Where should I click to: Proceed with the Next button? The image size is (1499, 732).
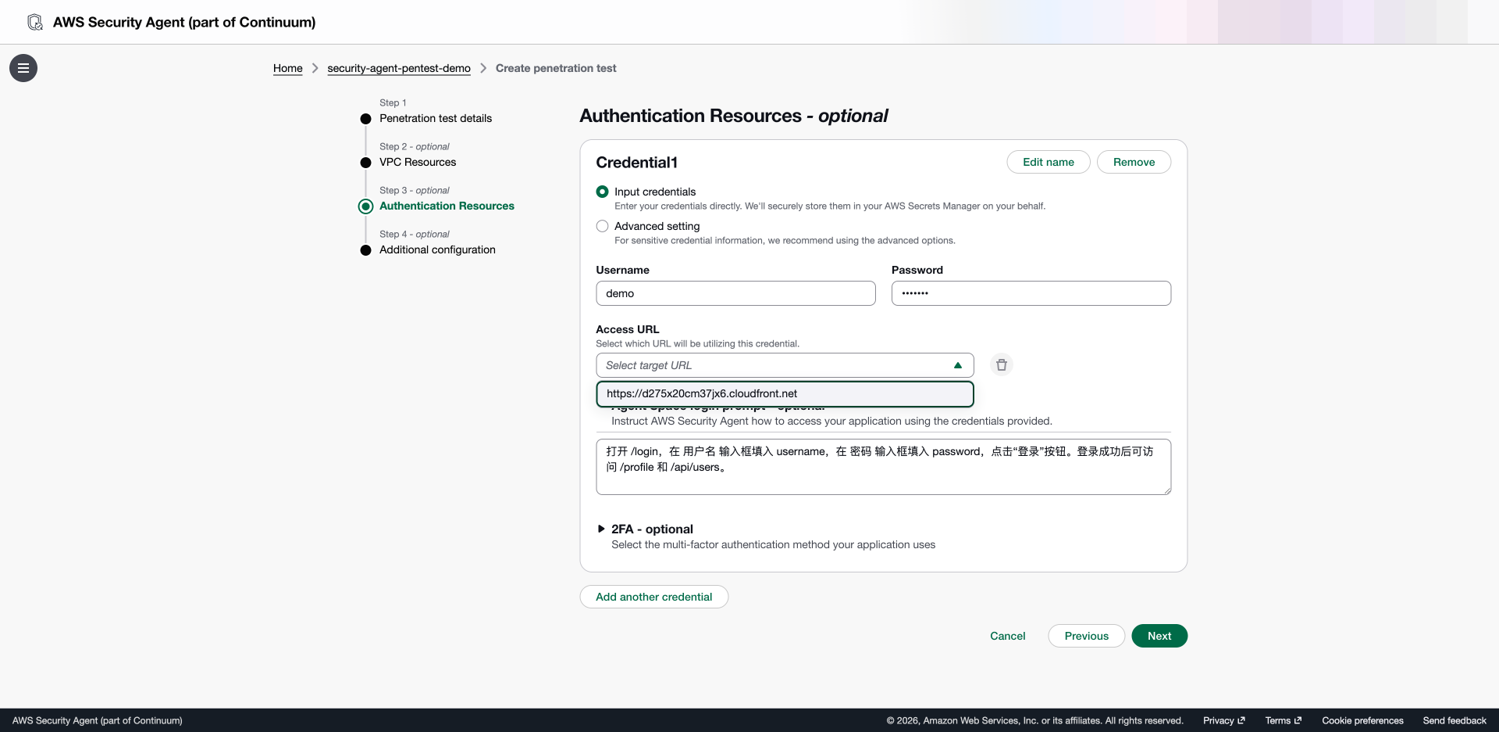[1159, 636]
